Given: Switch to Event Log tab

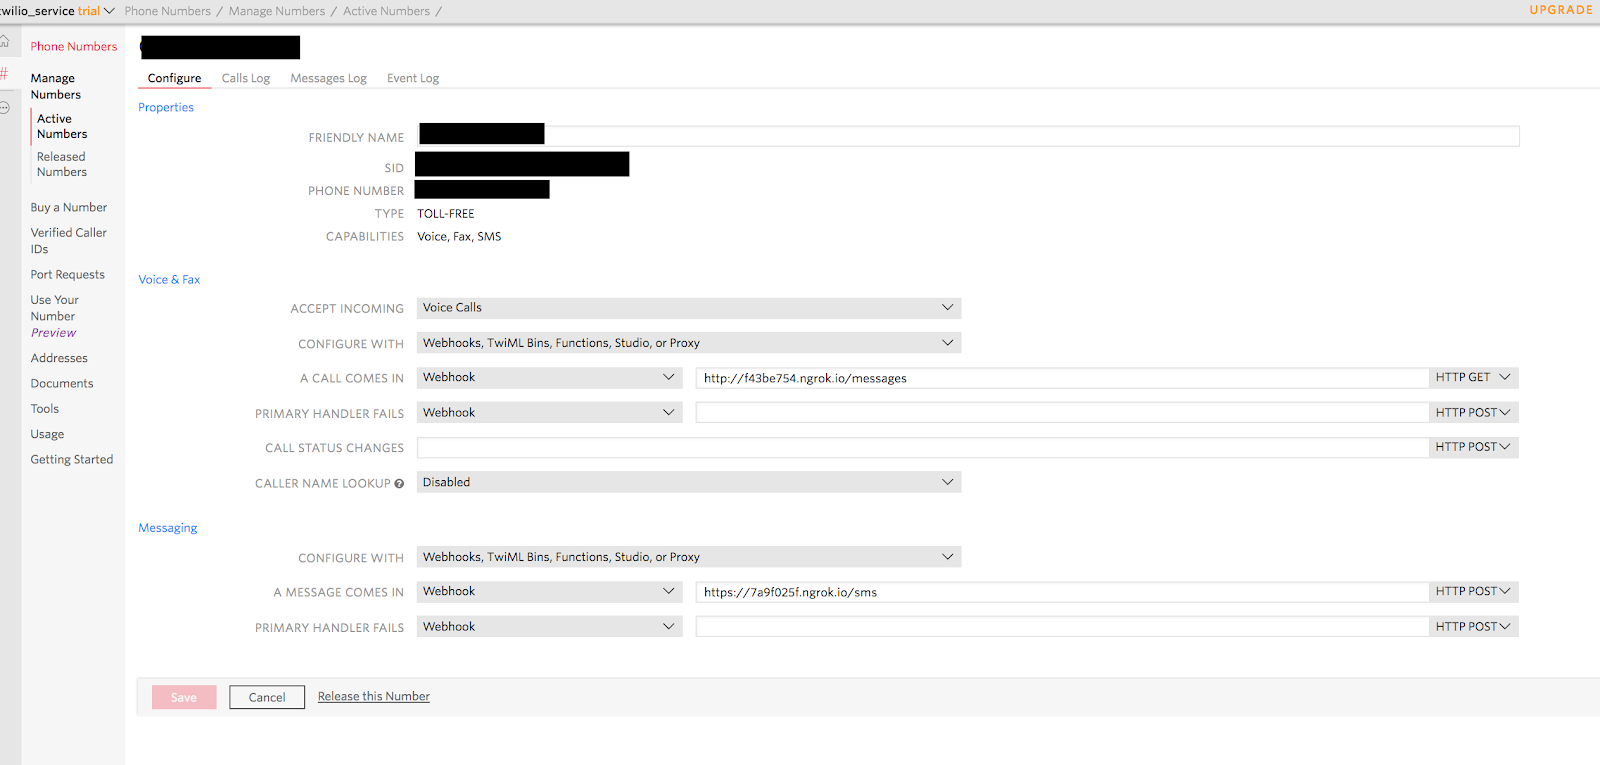Looking at the screenshot, I should click(413, 78).
